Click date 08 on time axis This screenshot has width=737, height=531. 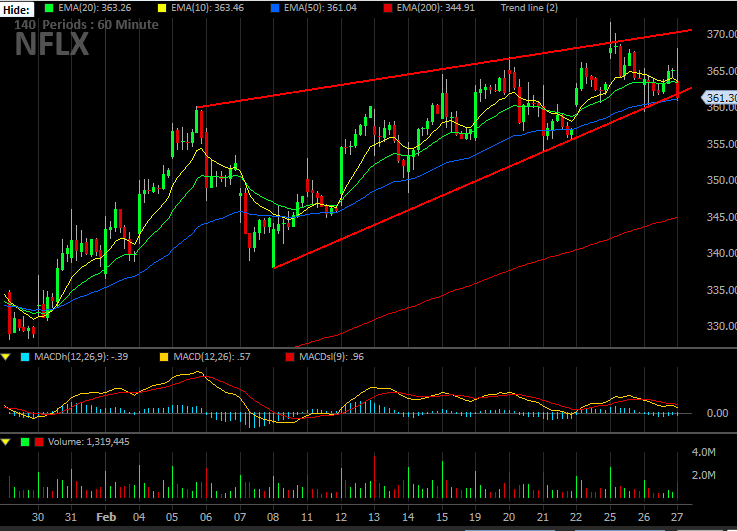coord(273,517)
